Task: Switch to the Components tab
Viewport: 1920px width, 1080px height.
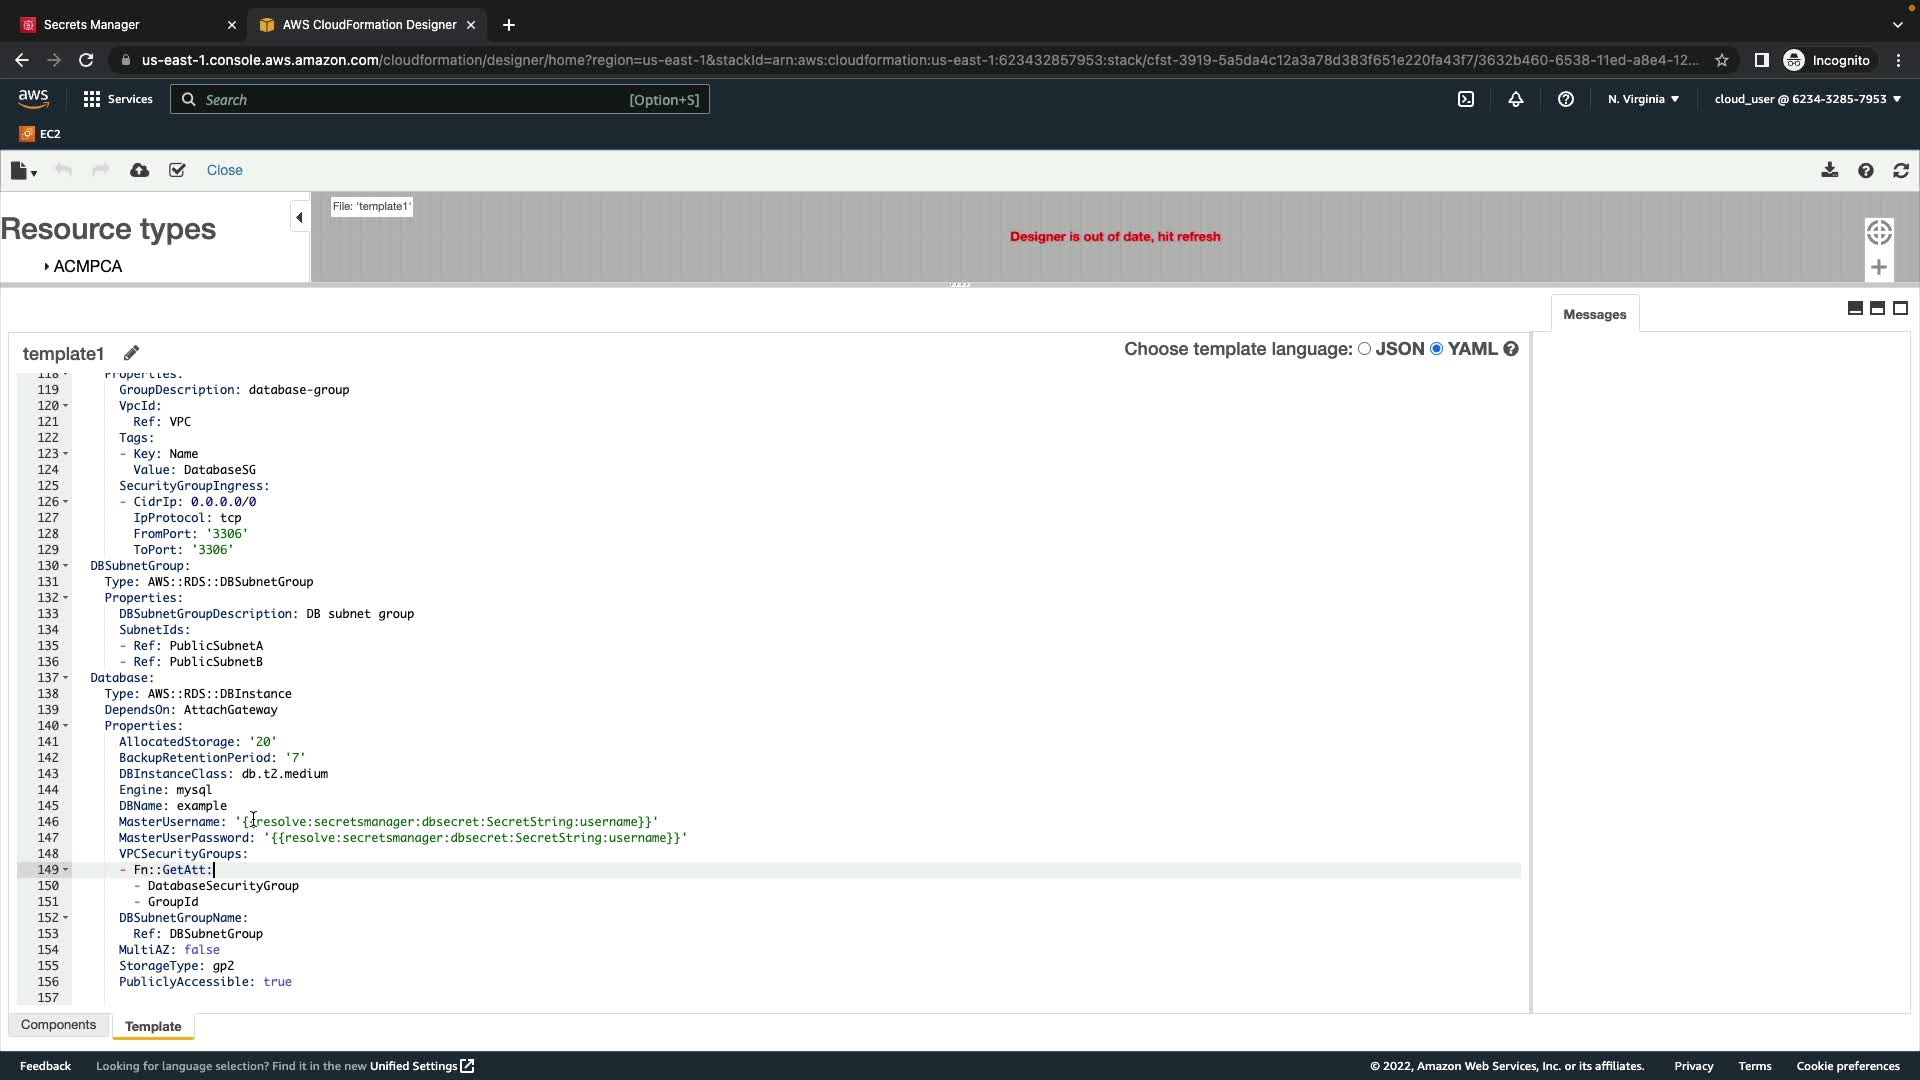Action: 58,1025
